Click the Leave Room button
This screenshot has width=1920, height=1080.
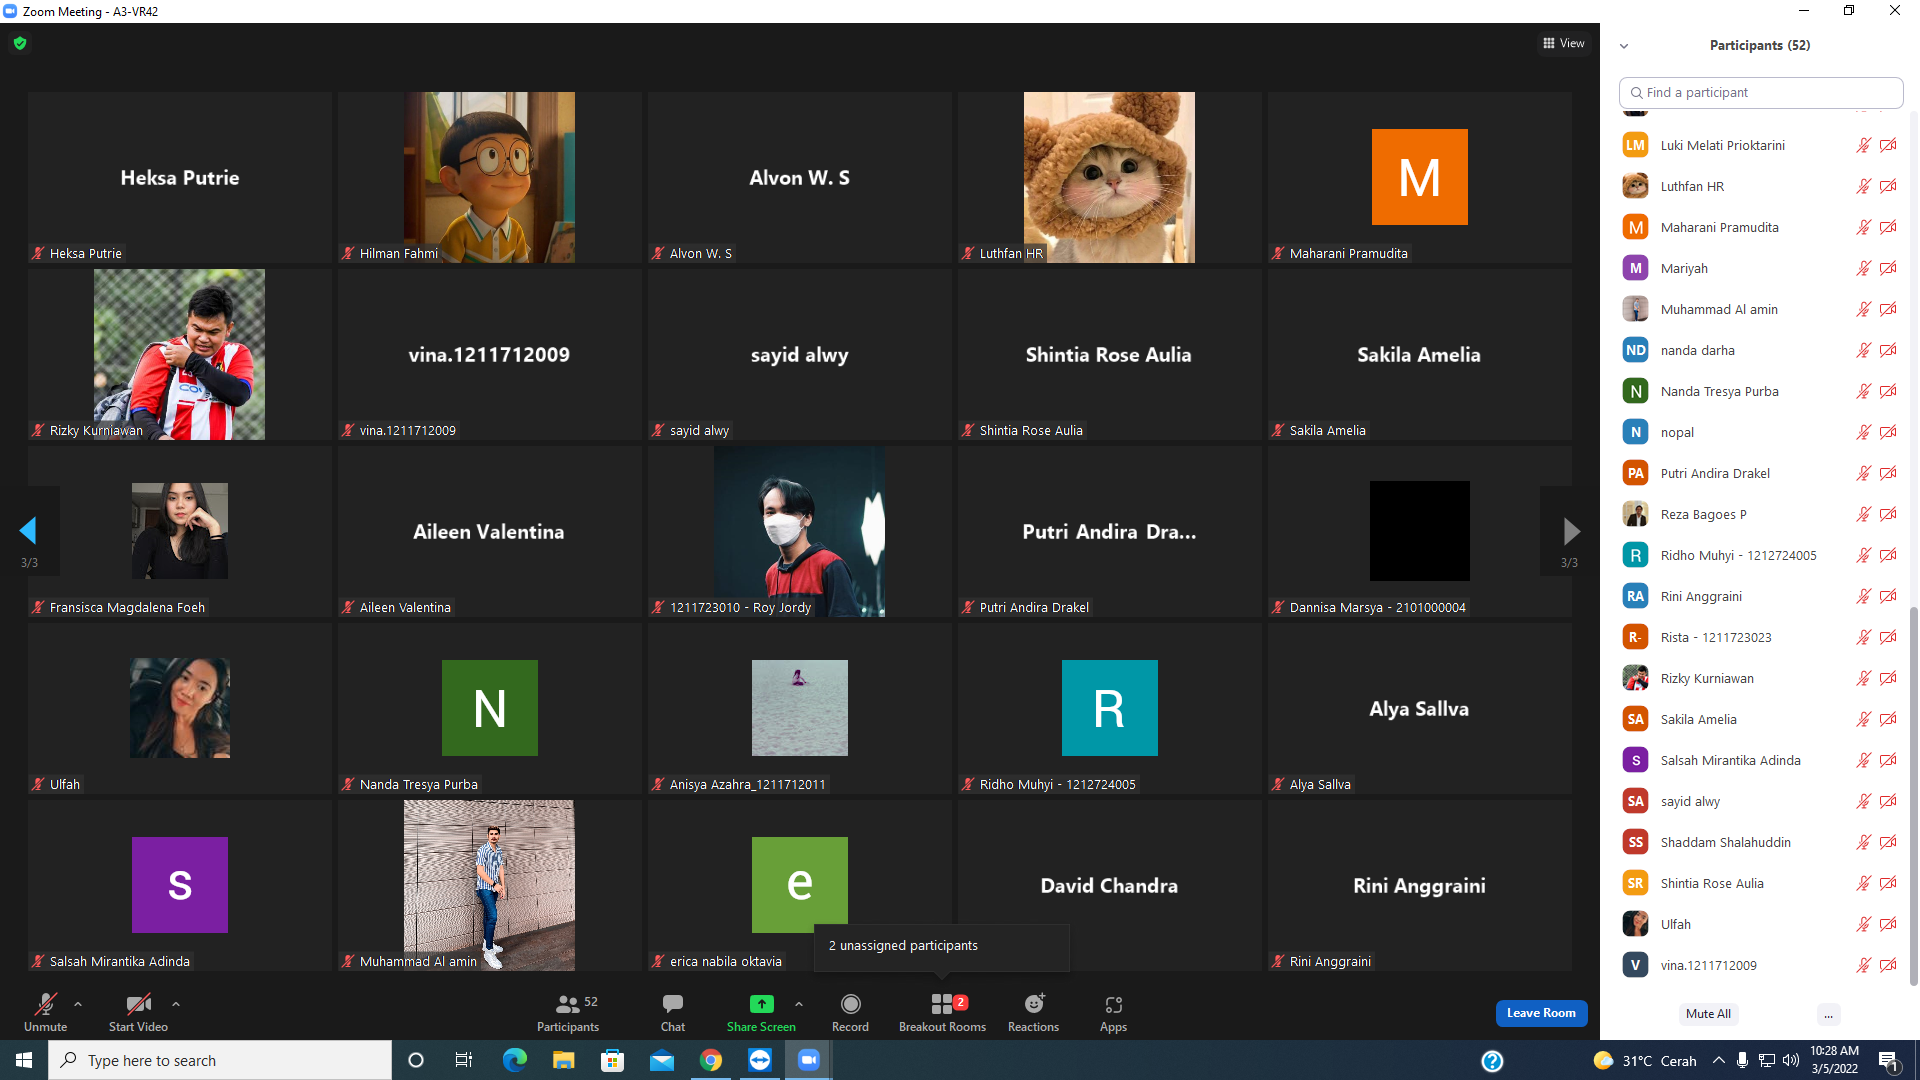(x=1541, y=1013)
